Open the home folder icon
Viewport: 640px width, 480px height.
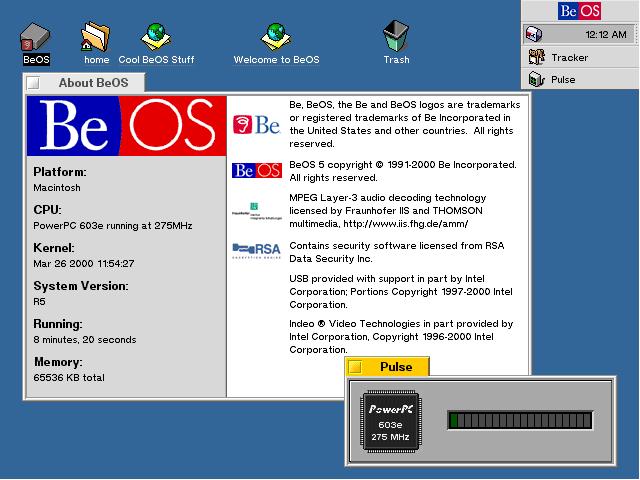click(95, 37)
